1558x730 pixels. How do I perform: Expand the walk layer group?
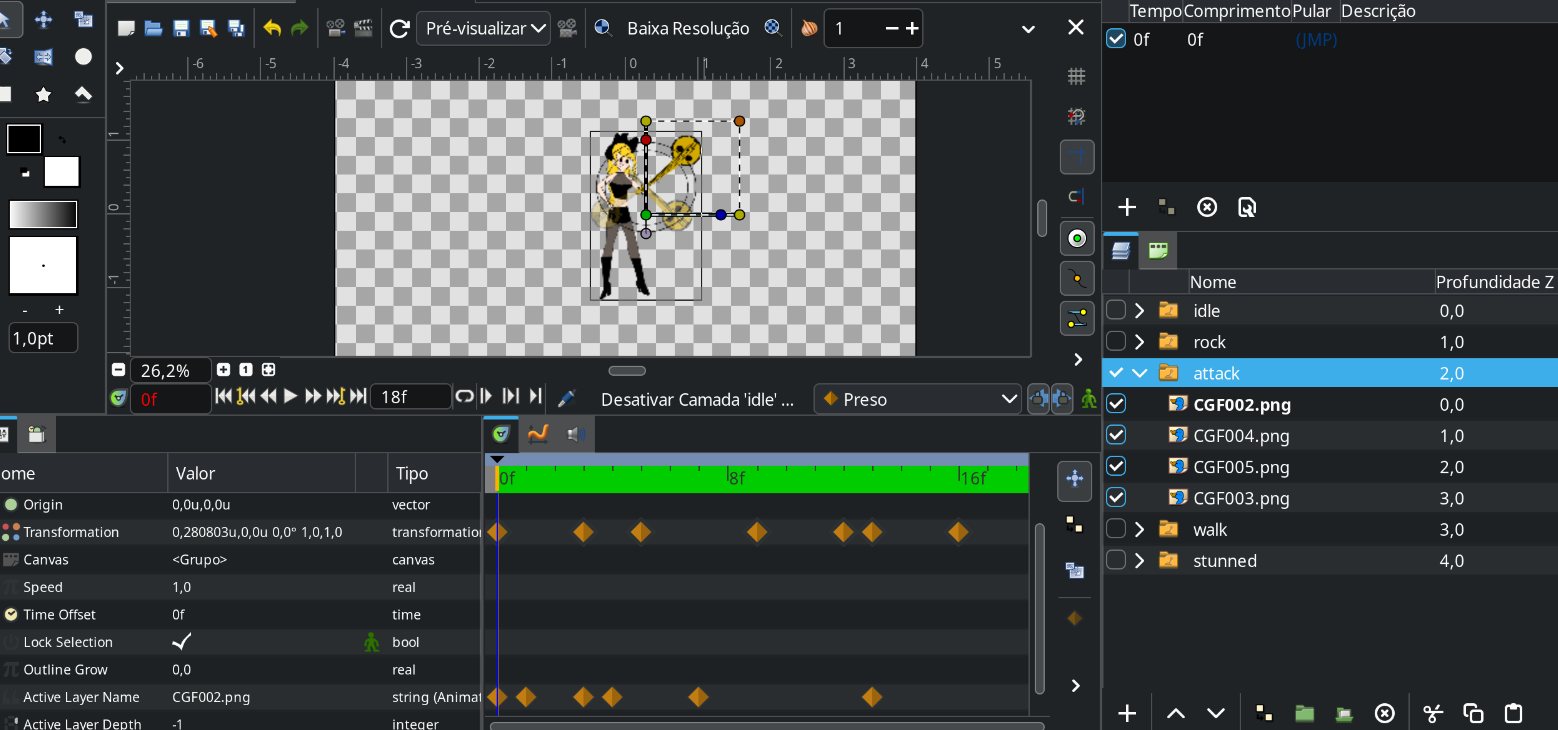point(1140,529)
